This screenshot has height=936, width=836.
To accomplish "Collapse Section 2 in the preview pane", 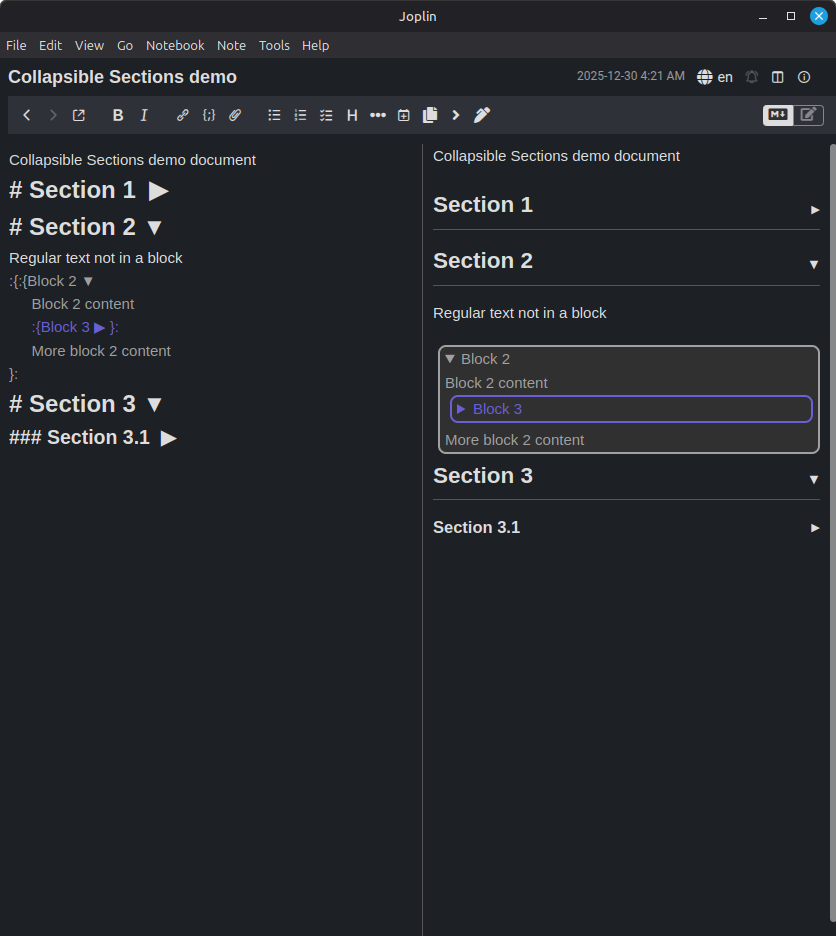I will pyautogui.click(x=813, y=264).
